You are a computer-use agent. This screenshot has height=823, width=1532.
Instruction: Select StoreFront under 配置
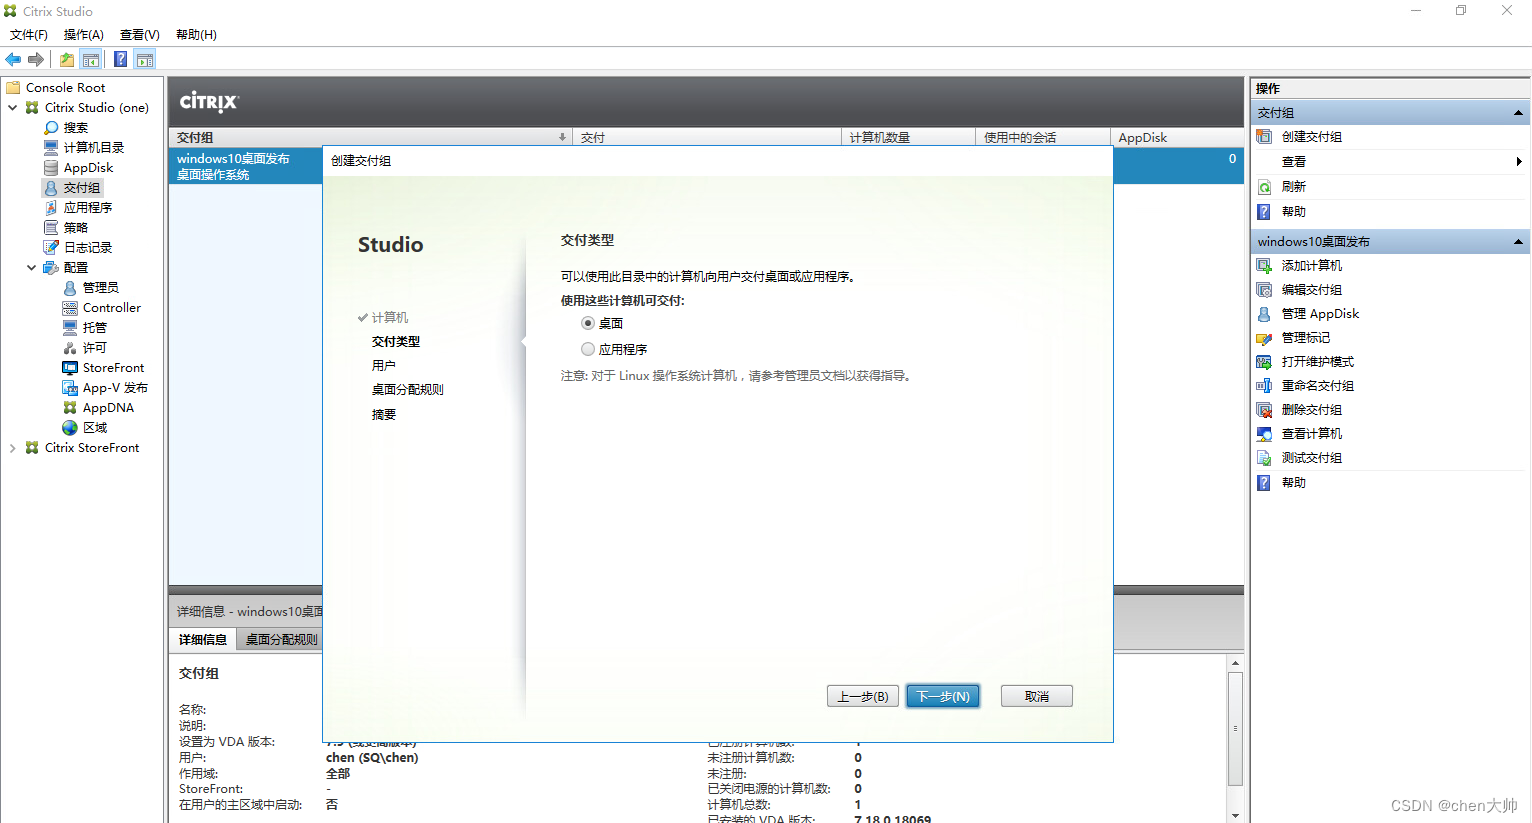point(113,368)
